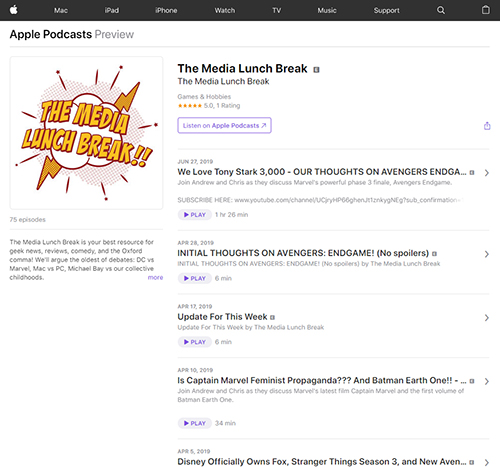Click the SUBSCRIBE HERE youtube URL text
Image resolution: width=500 pixels, height=467 pixels.
click(x=320, y=200)
